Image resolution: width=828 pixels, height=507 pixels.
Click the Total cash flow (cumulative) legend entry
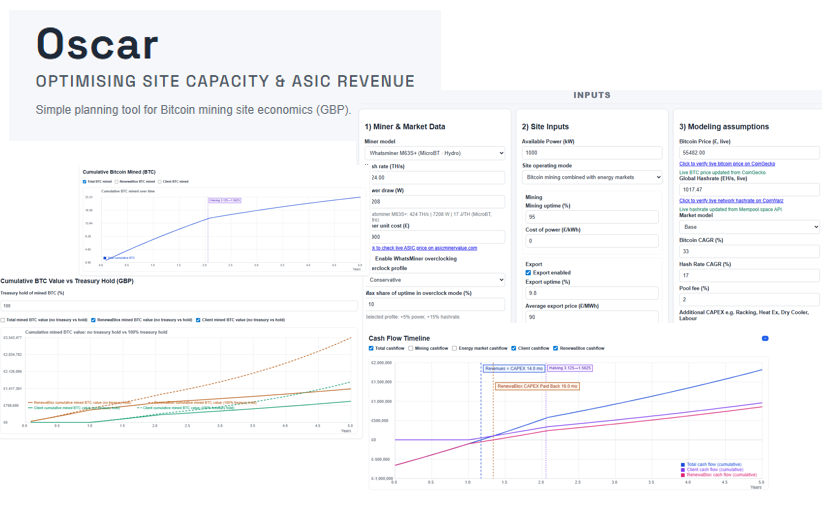point(711,464)
